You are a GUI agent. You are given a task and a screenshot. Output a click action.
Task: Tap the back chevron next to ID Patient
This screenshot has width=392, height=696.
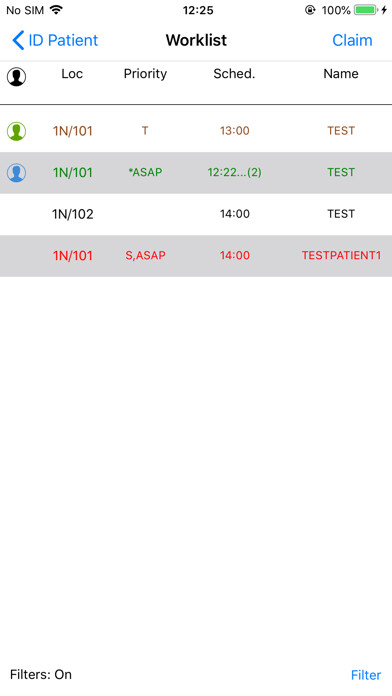coord(18,40)
